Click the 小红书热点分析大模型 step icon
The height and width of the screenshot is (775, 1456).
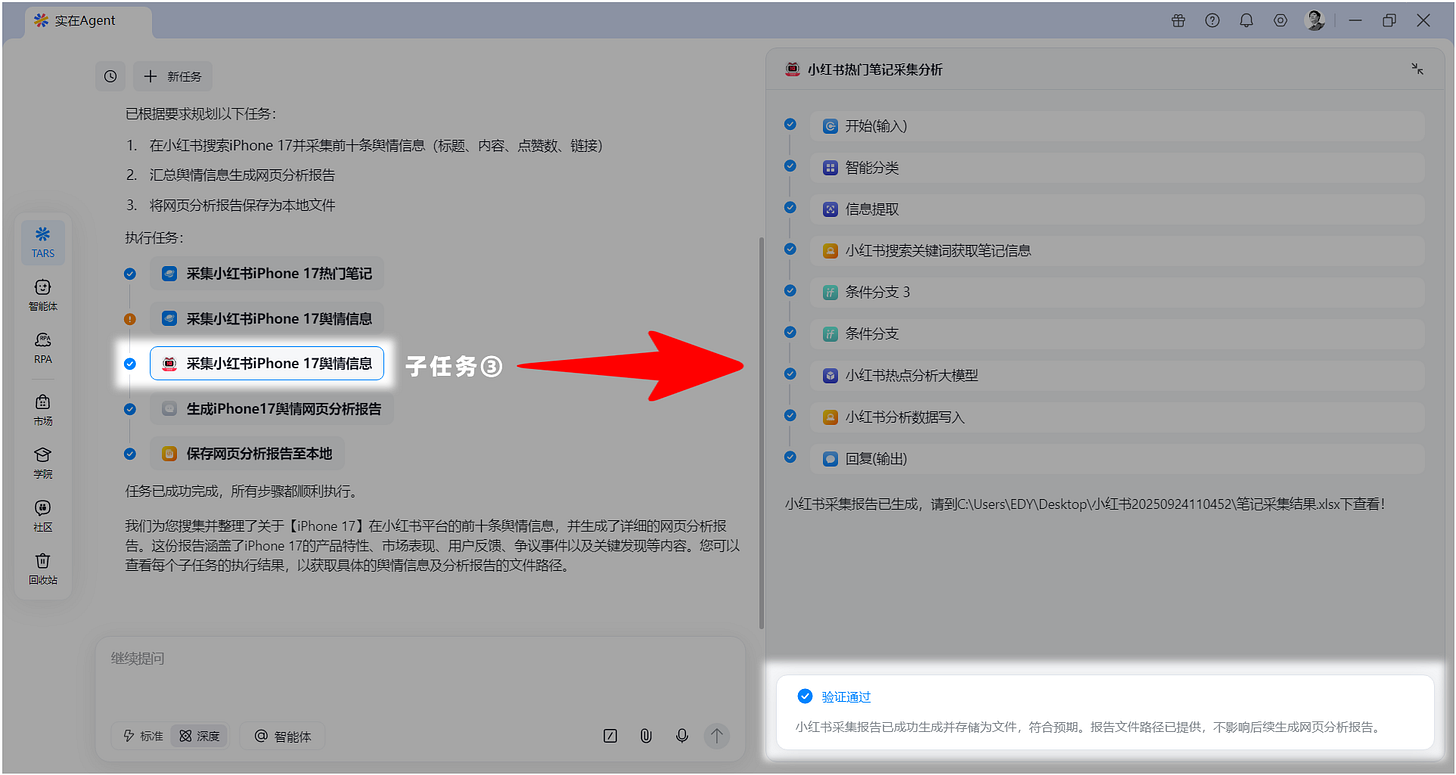[x=830, y=375]
